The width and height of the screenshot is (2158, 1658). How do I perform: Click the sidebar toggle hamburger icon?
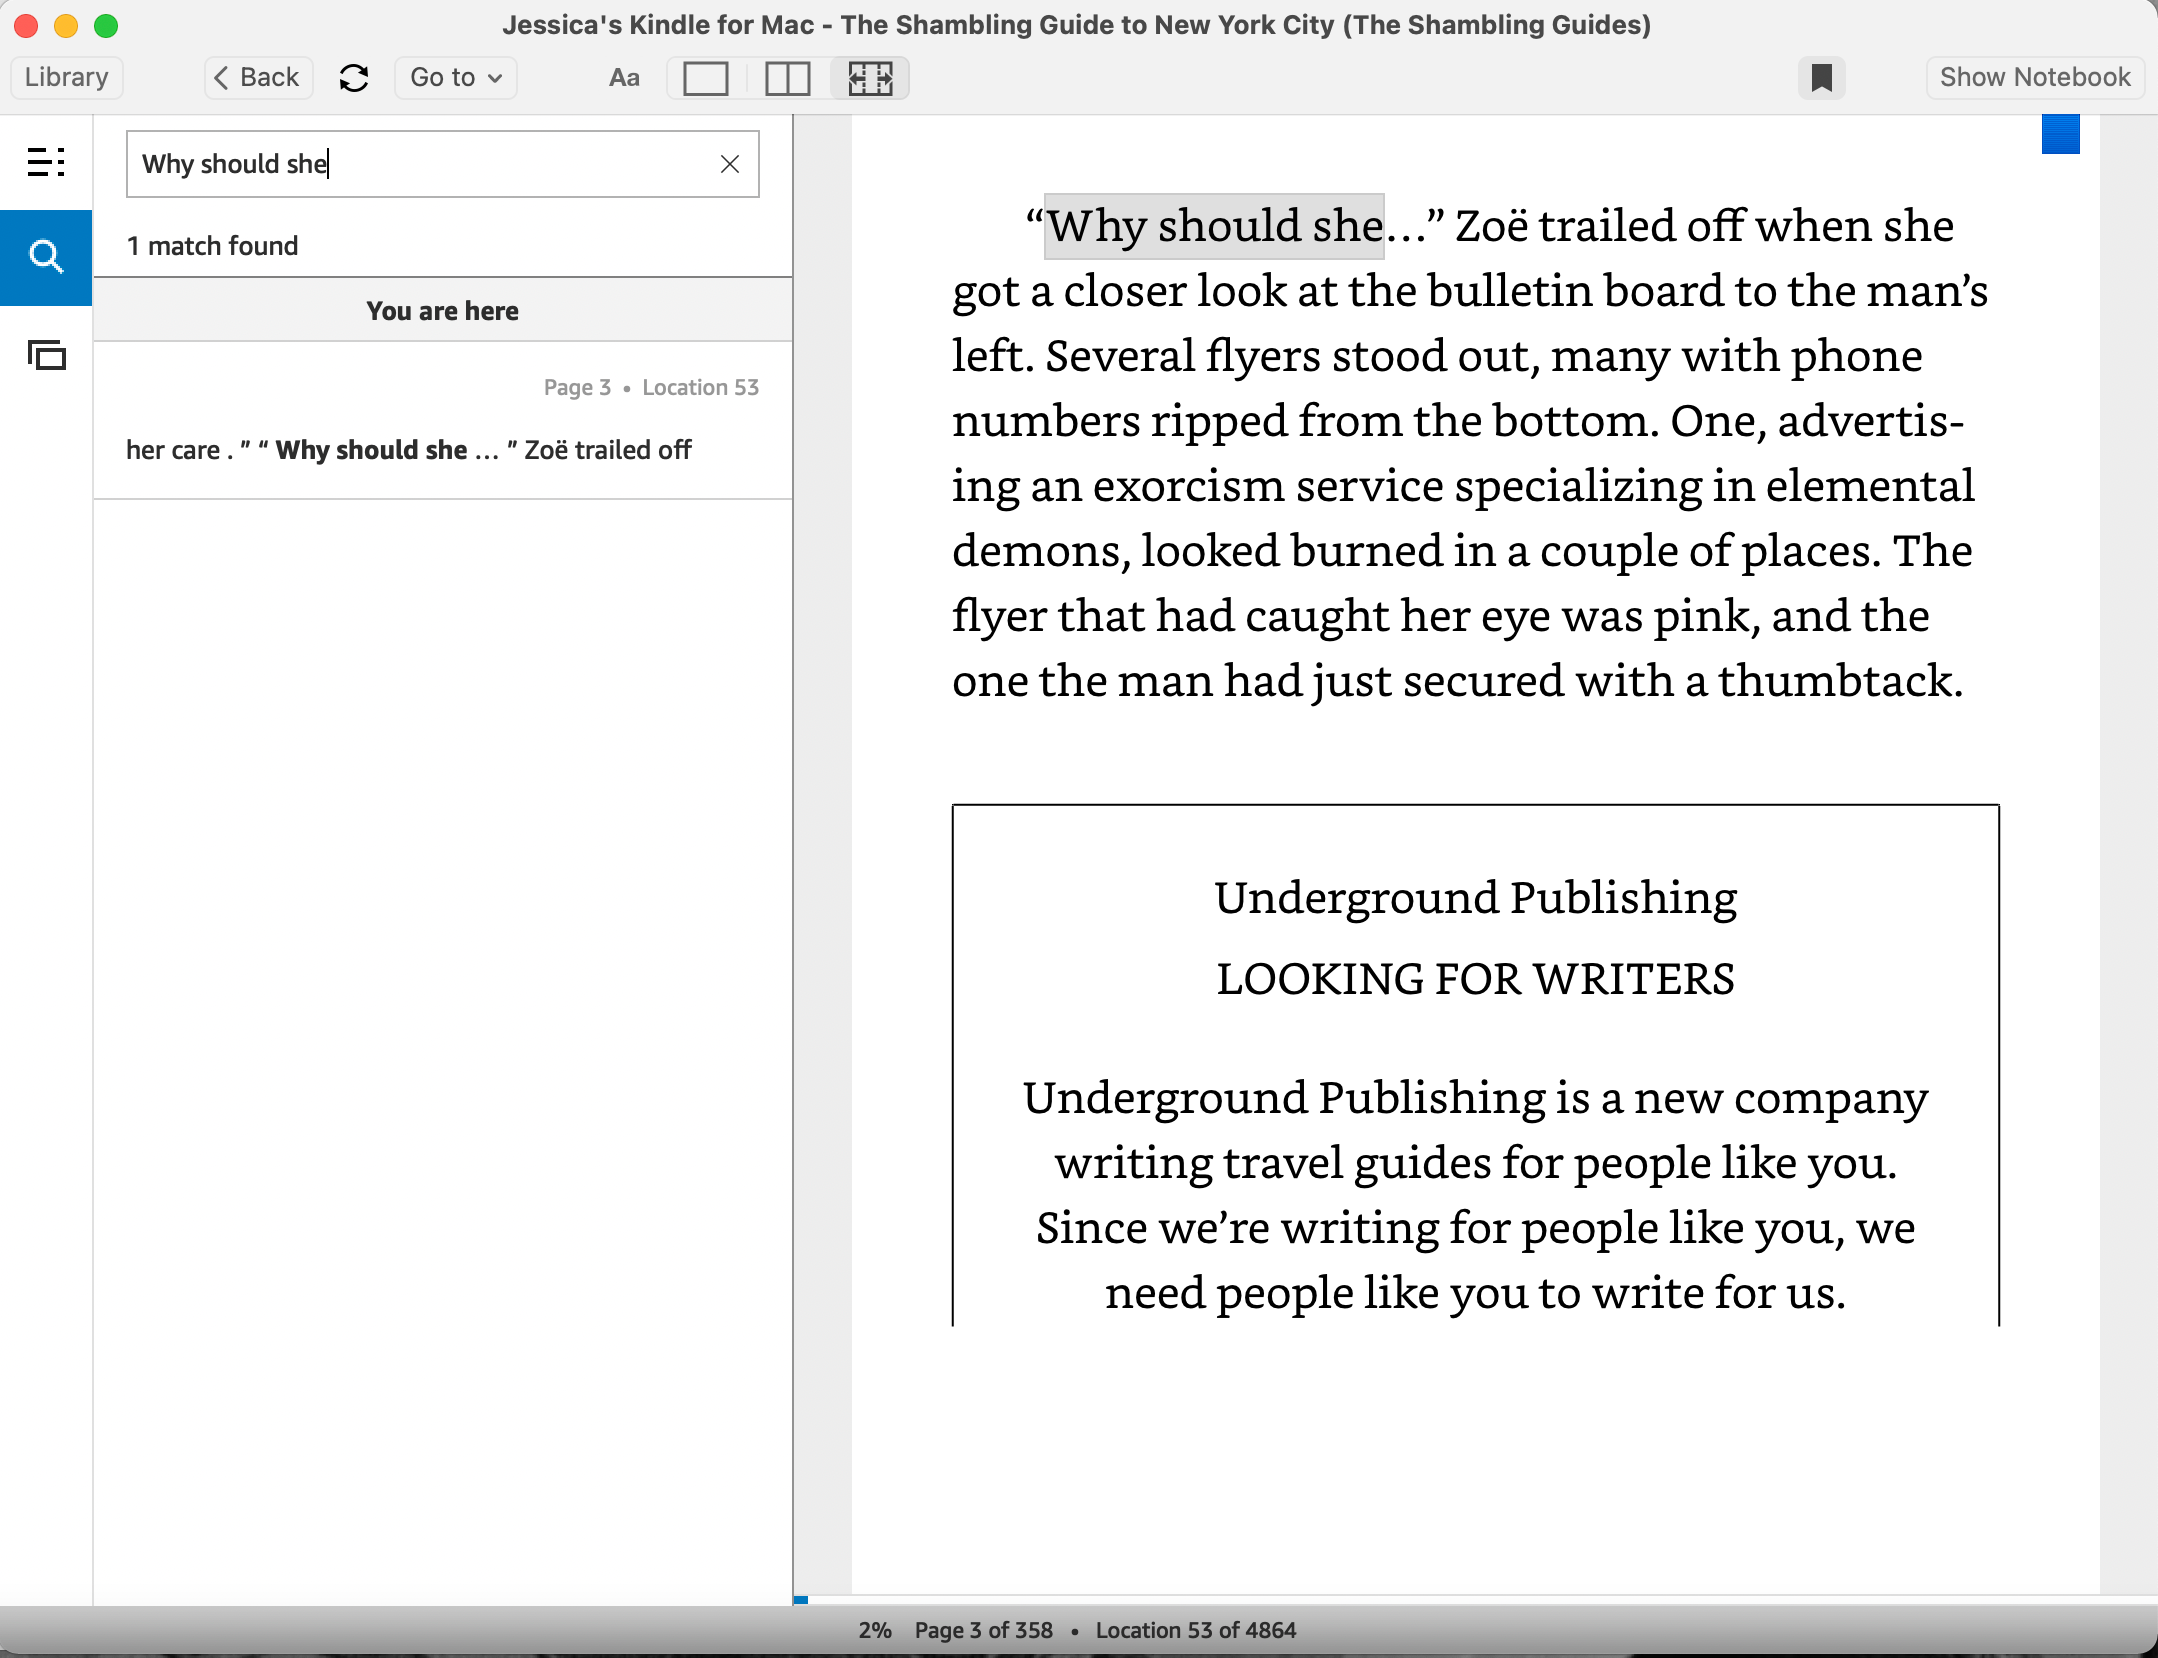click(45, 160)
